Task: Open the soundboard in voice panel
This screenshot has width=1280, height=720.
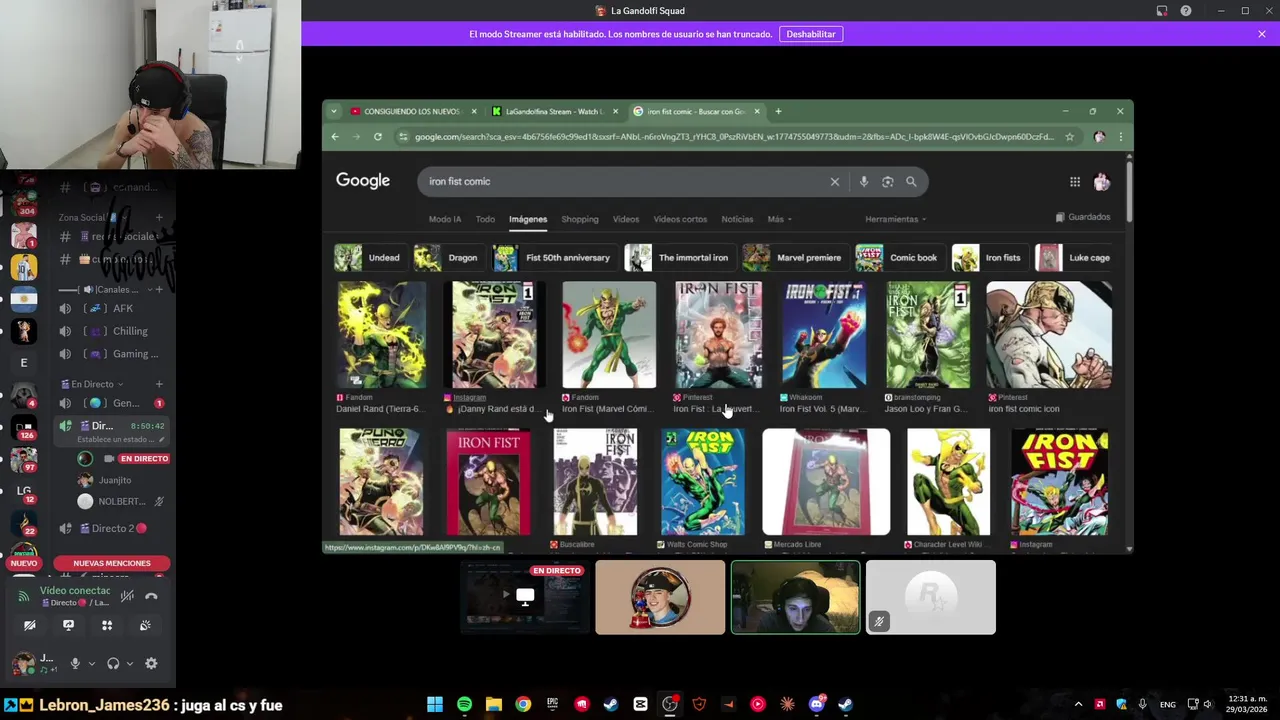Action: point(145,625)
